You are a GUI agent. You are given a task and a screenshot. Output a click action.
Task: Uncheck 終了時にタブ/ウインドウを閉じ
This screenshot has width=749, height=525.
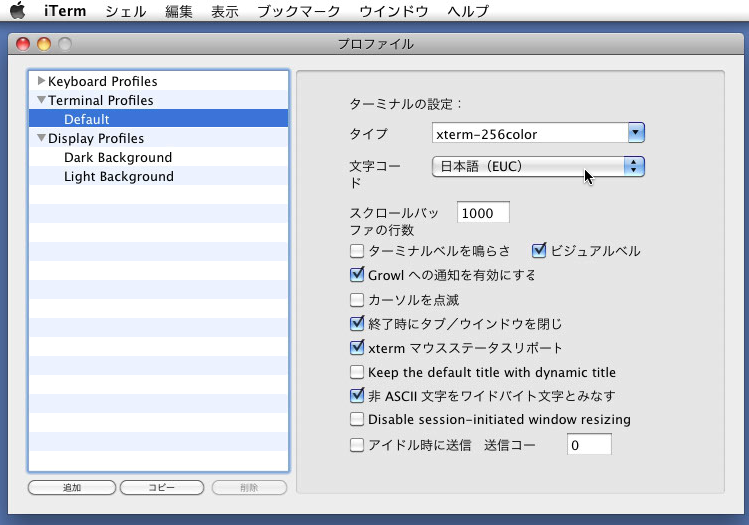click(357, 323)
